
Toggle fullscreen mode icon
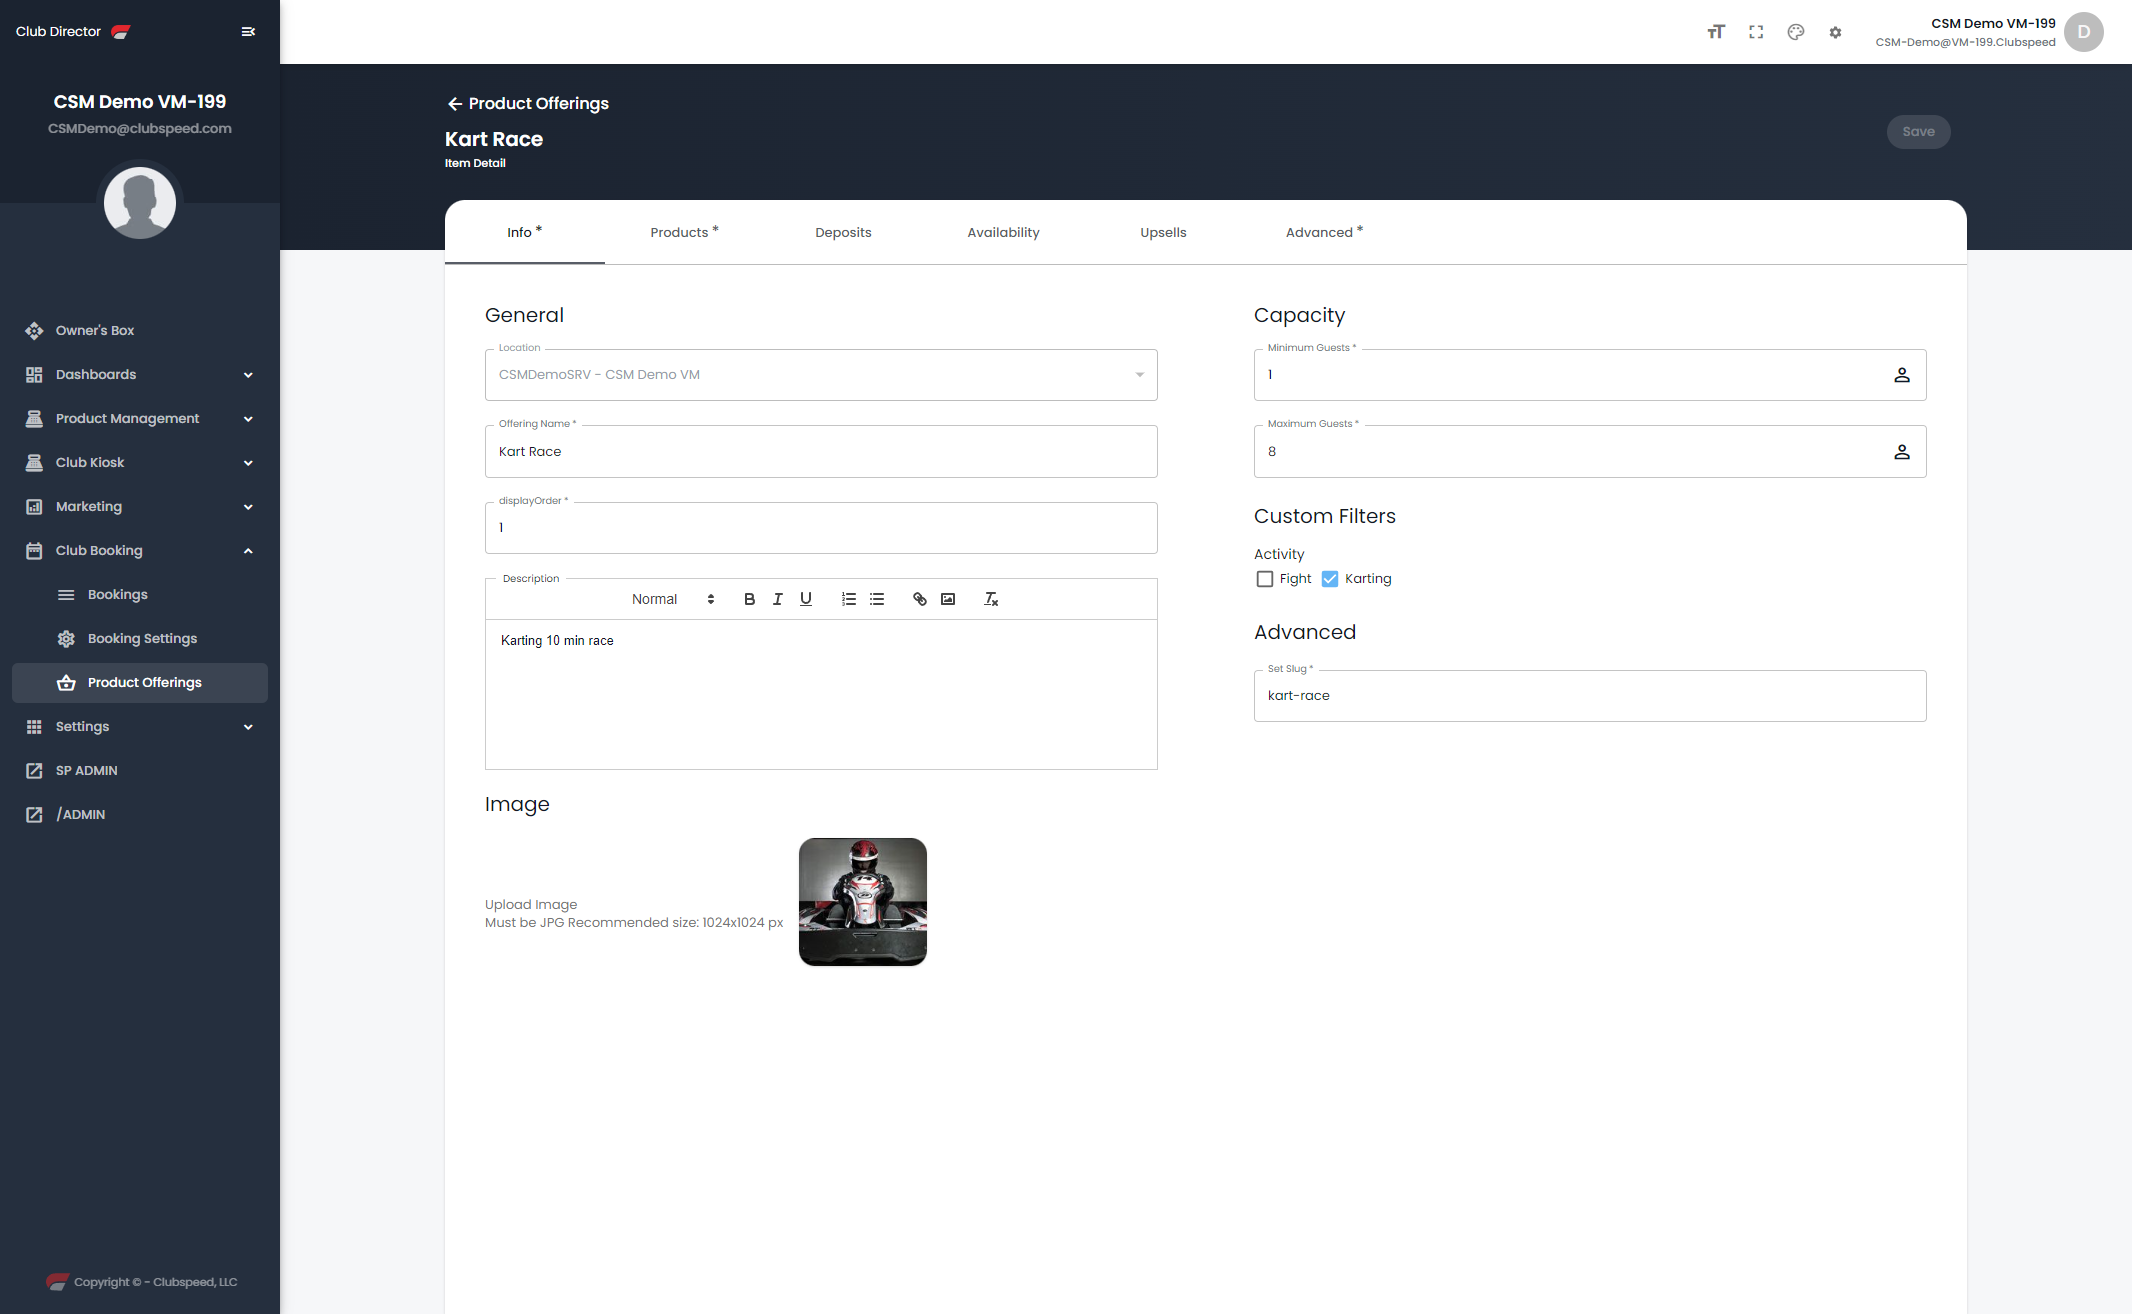click(x=1756, y=32)
